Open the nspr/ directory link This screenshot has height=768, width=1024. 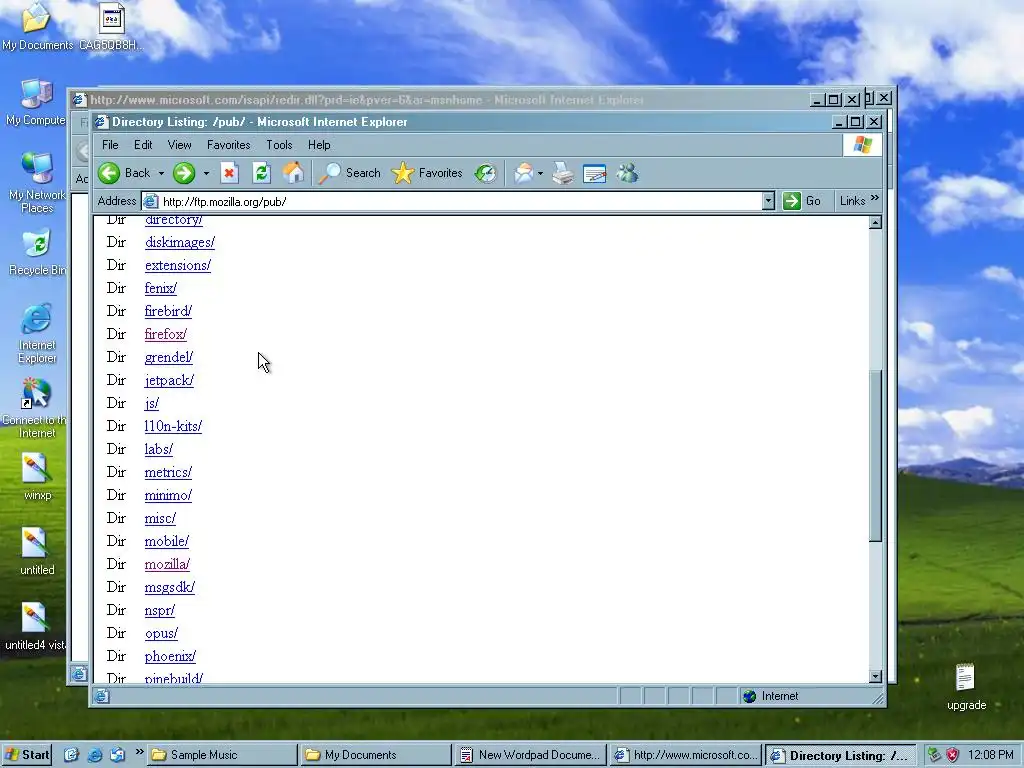(160, 611)
